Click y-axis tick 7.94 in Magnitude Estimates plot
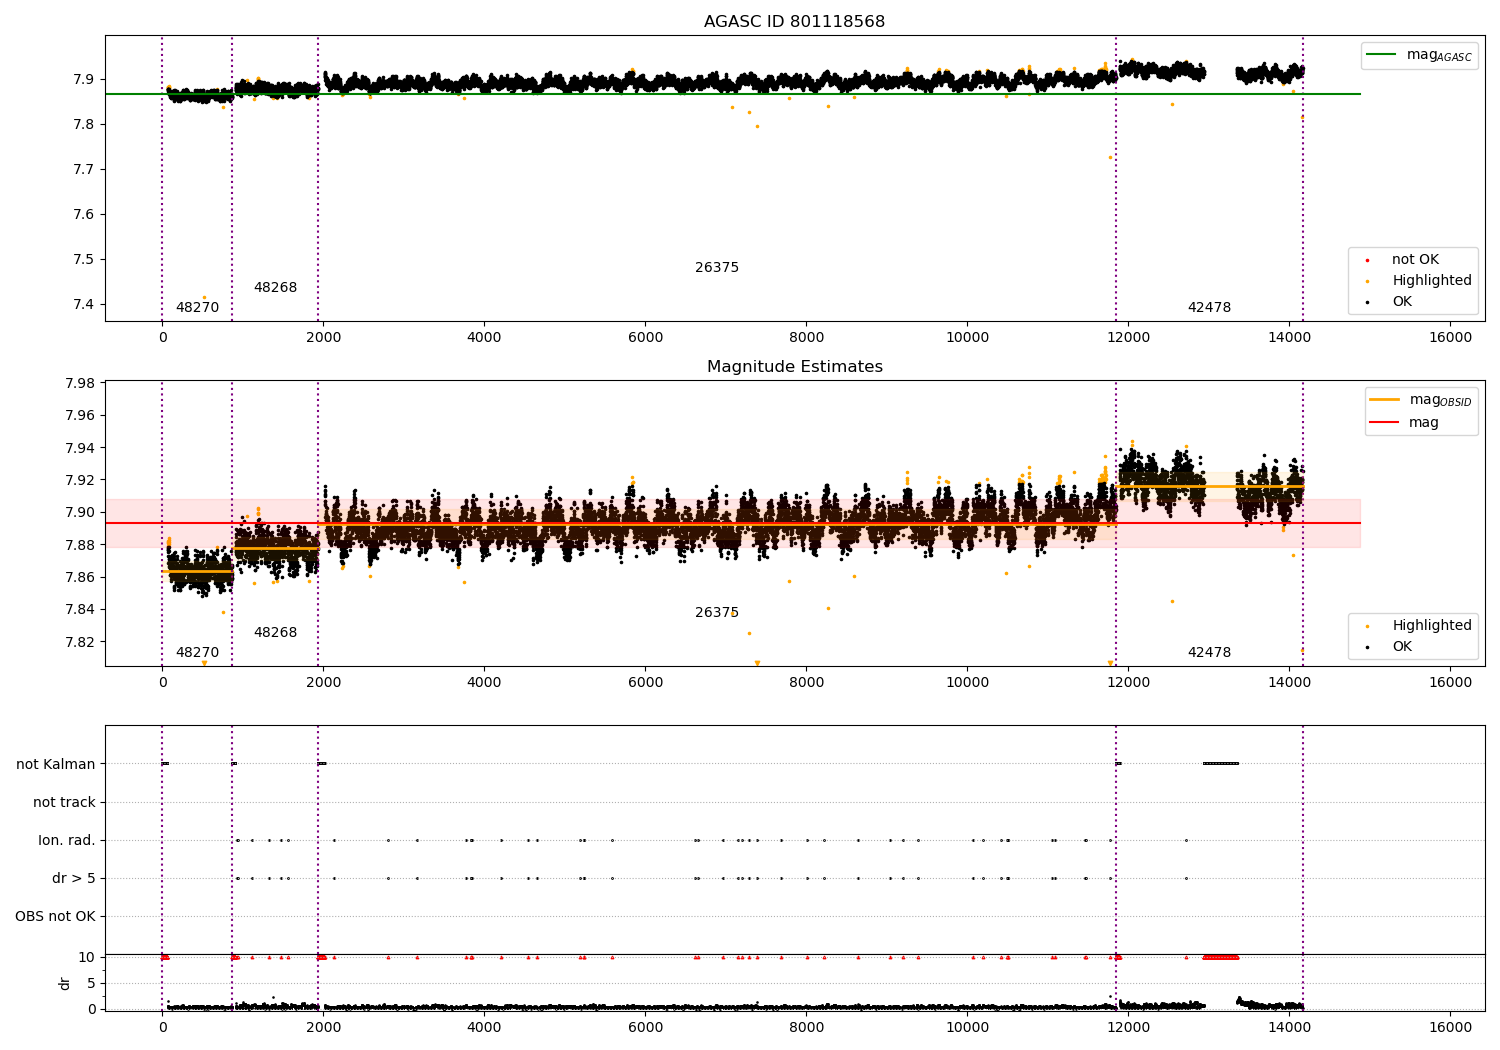 [x=80, y=448]
